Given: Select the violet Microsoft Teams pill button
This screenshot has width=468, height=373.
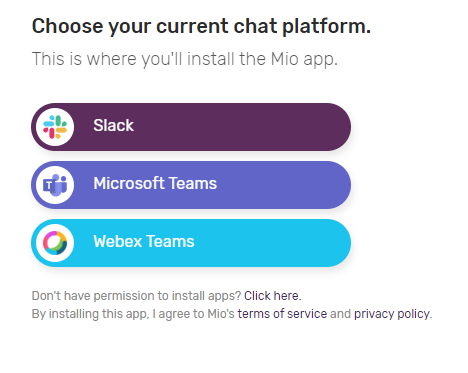Looking at the screenshot, I should coord(191,185).
